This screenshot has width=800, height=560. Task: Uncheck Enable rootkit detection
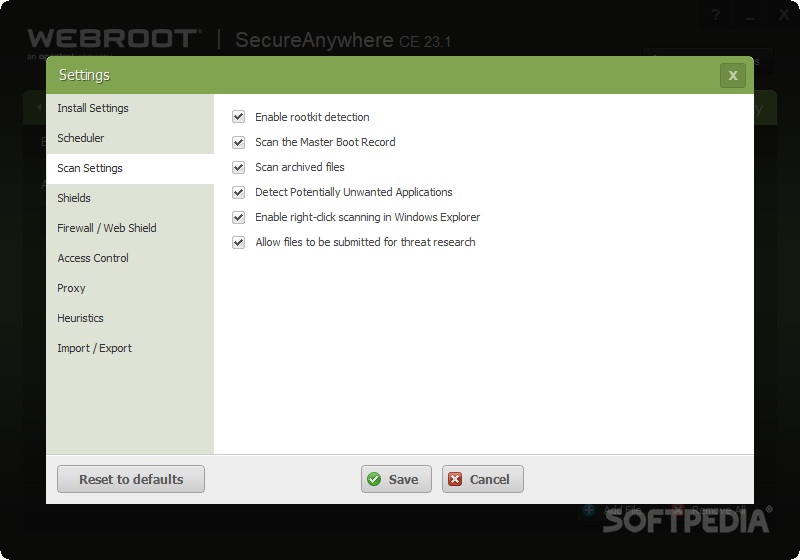pyautogui.click(x=238, y=117)
